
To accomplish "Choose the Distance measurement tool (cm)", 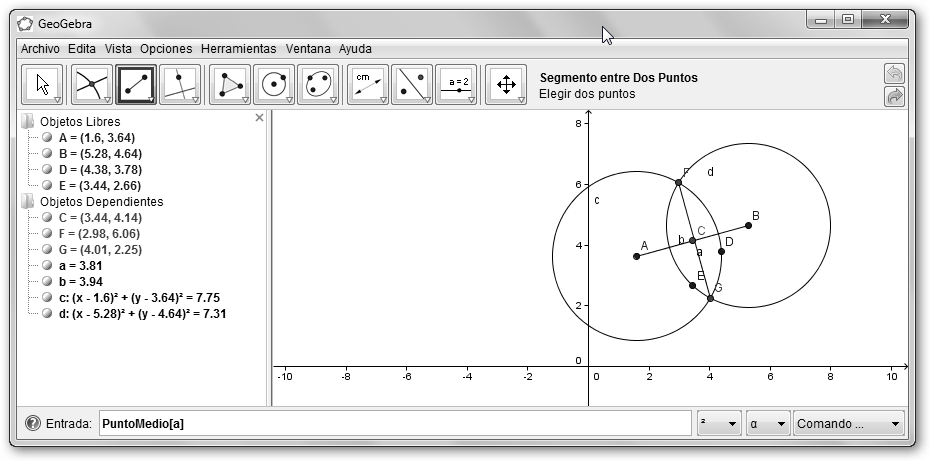I will tap(367, 84).
